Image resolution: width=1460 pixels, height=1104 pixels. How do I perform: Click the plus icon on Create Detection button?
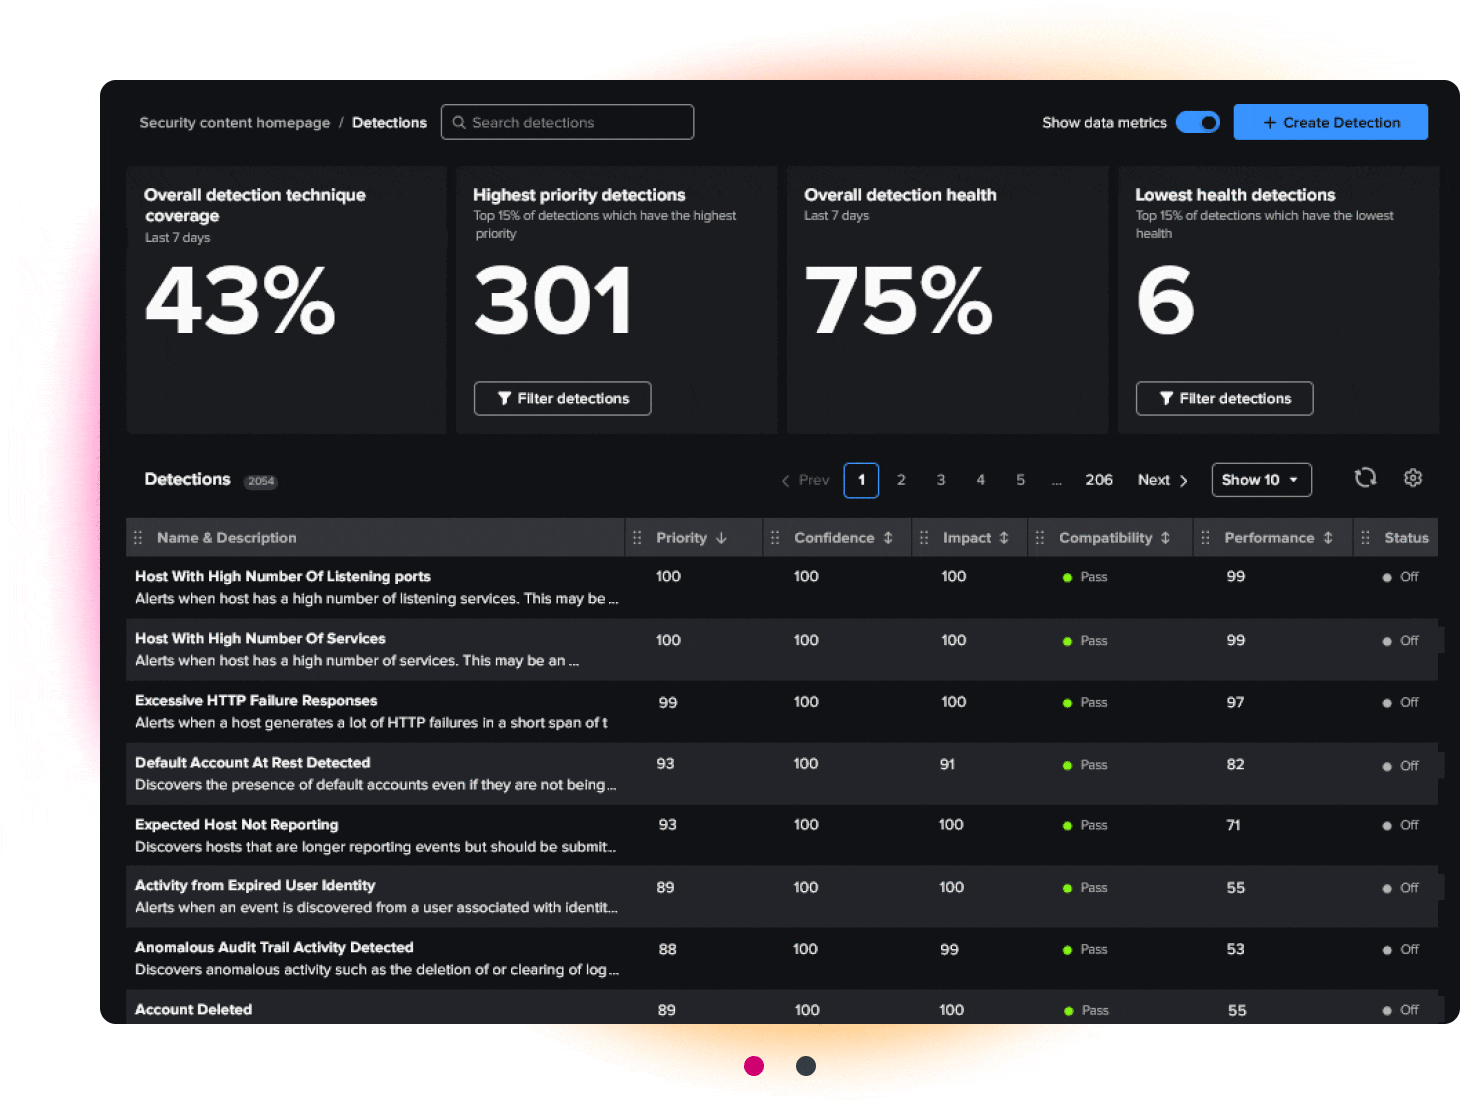click(1268, 122)
